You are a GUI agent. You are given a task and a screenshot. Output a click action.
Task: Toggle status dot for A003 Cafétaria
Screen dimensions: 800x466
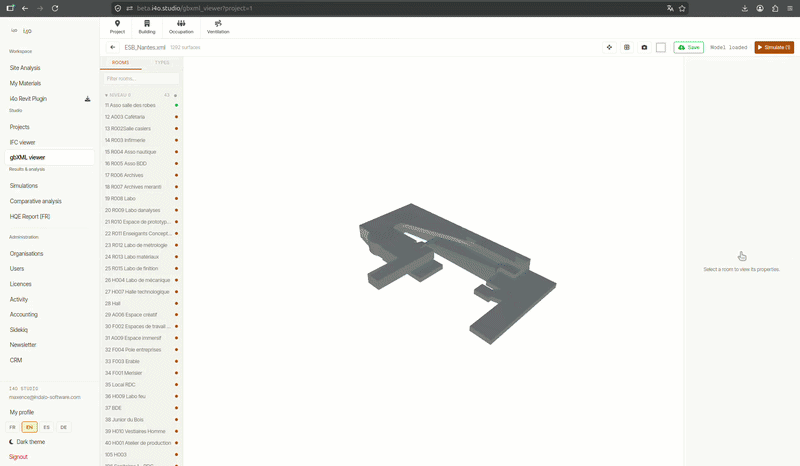pos(177,117)
